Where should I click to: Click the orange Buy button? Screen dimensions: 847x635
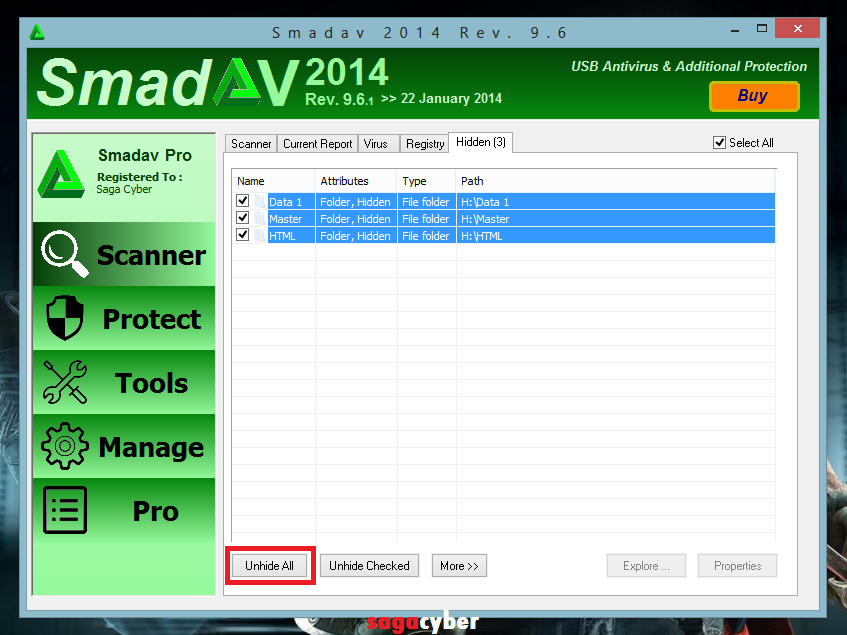(x=754, y=96)
